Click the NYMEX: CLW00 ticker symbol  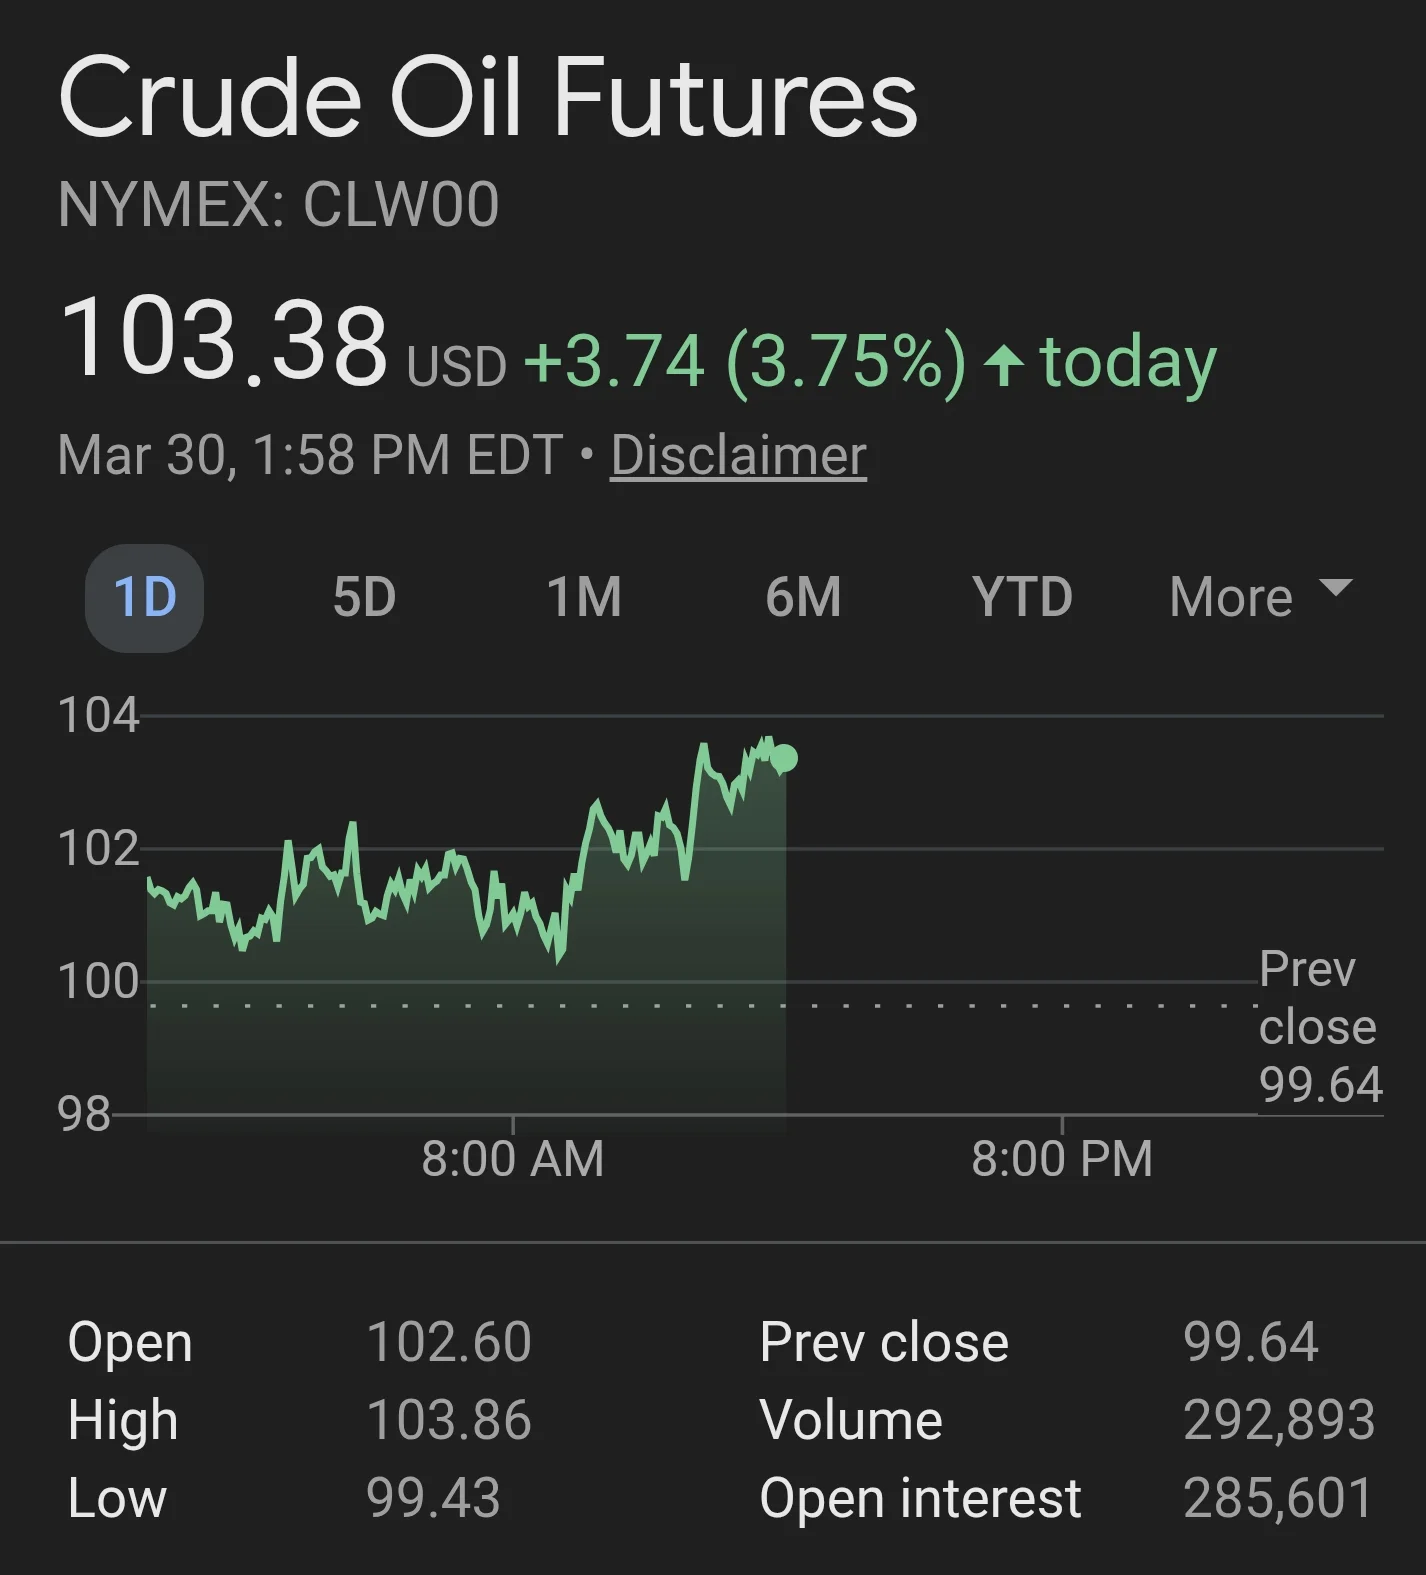click(278, 205)
